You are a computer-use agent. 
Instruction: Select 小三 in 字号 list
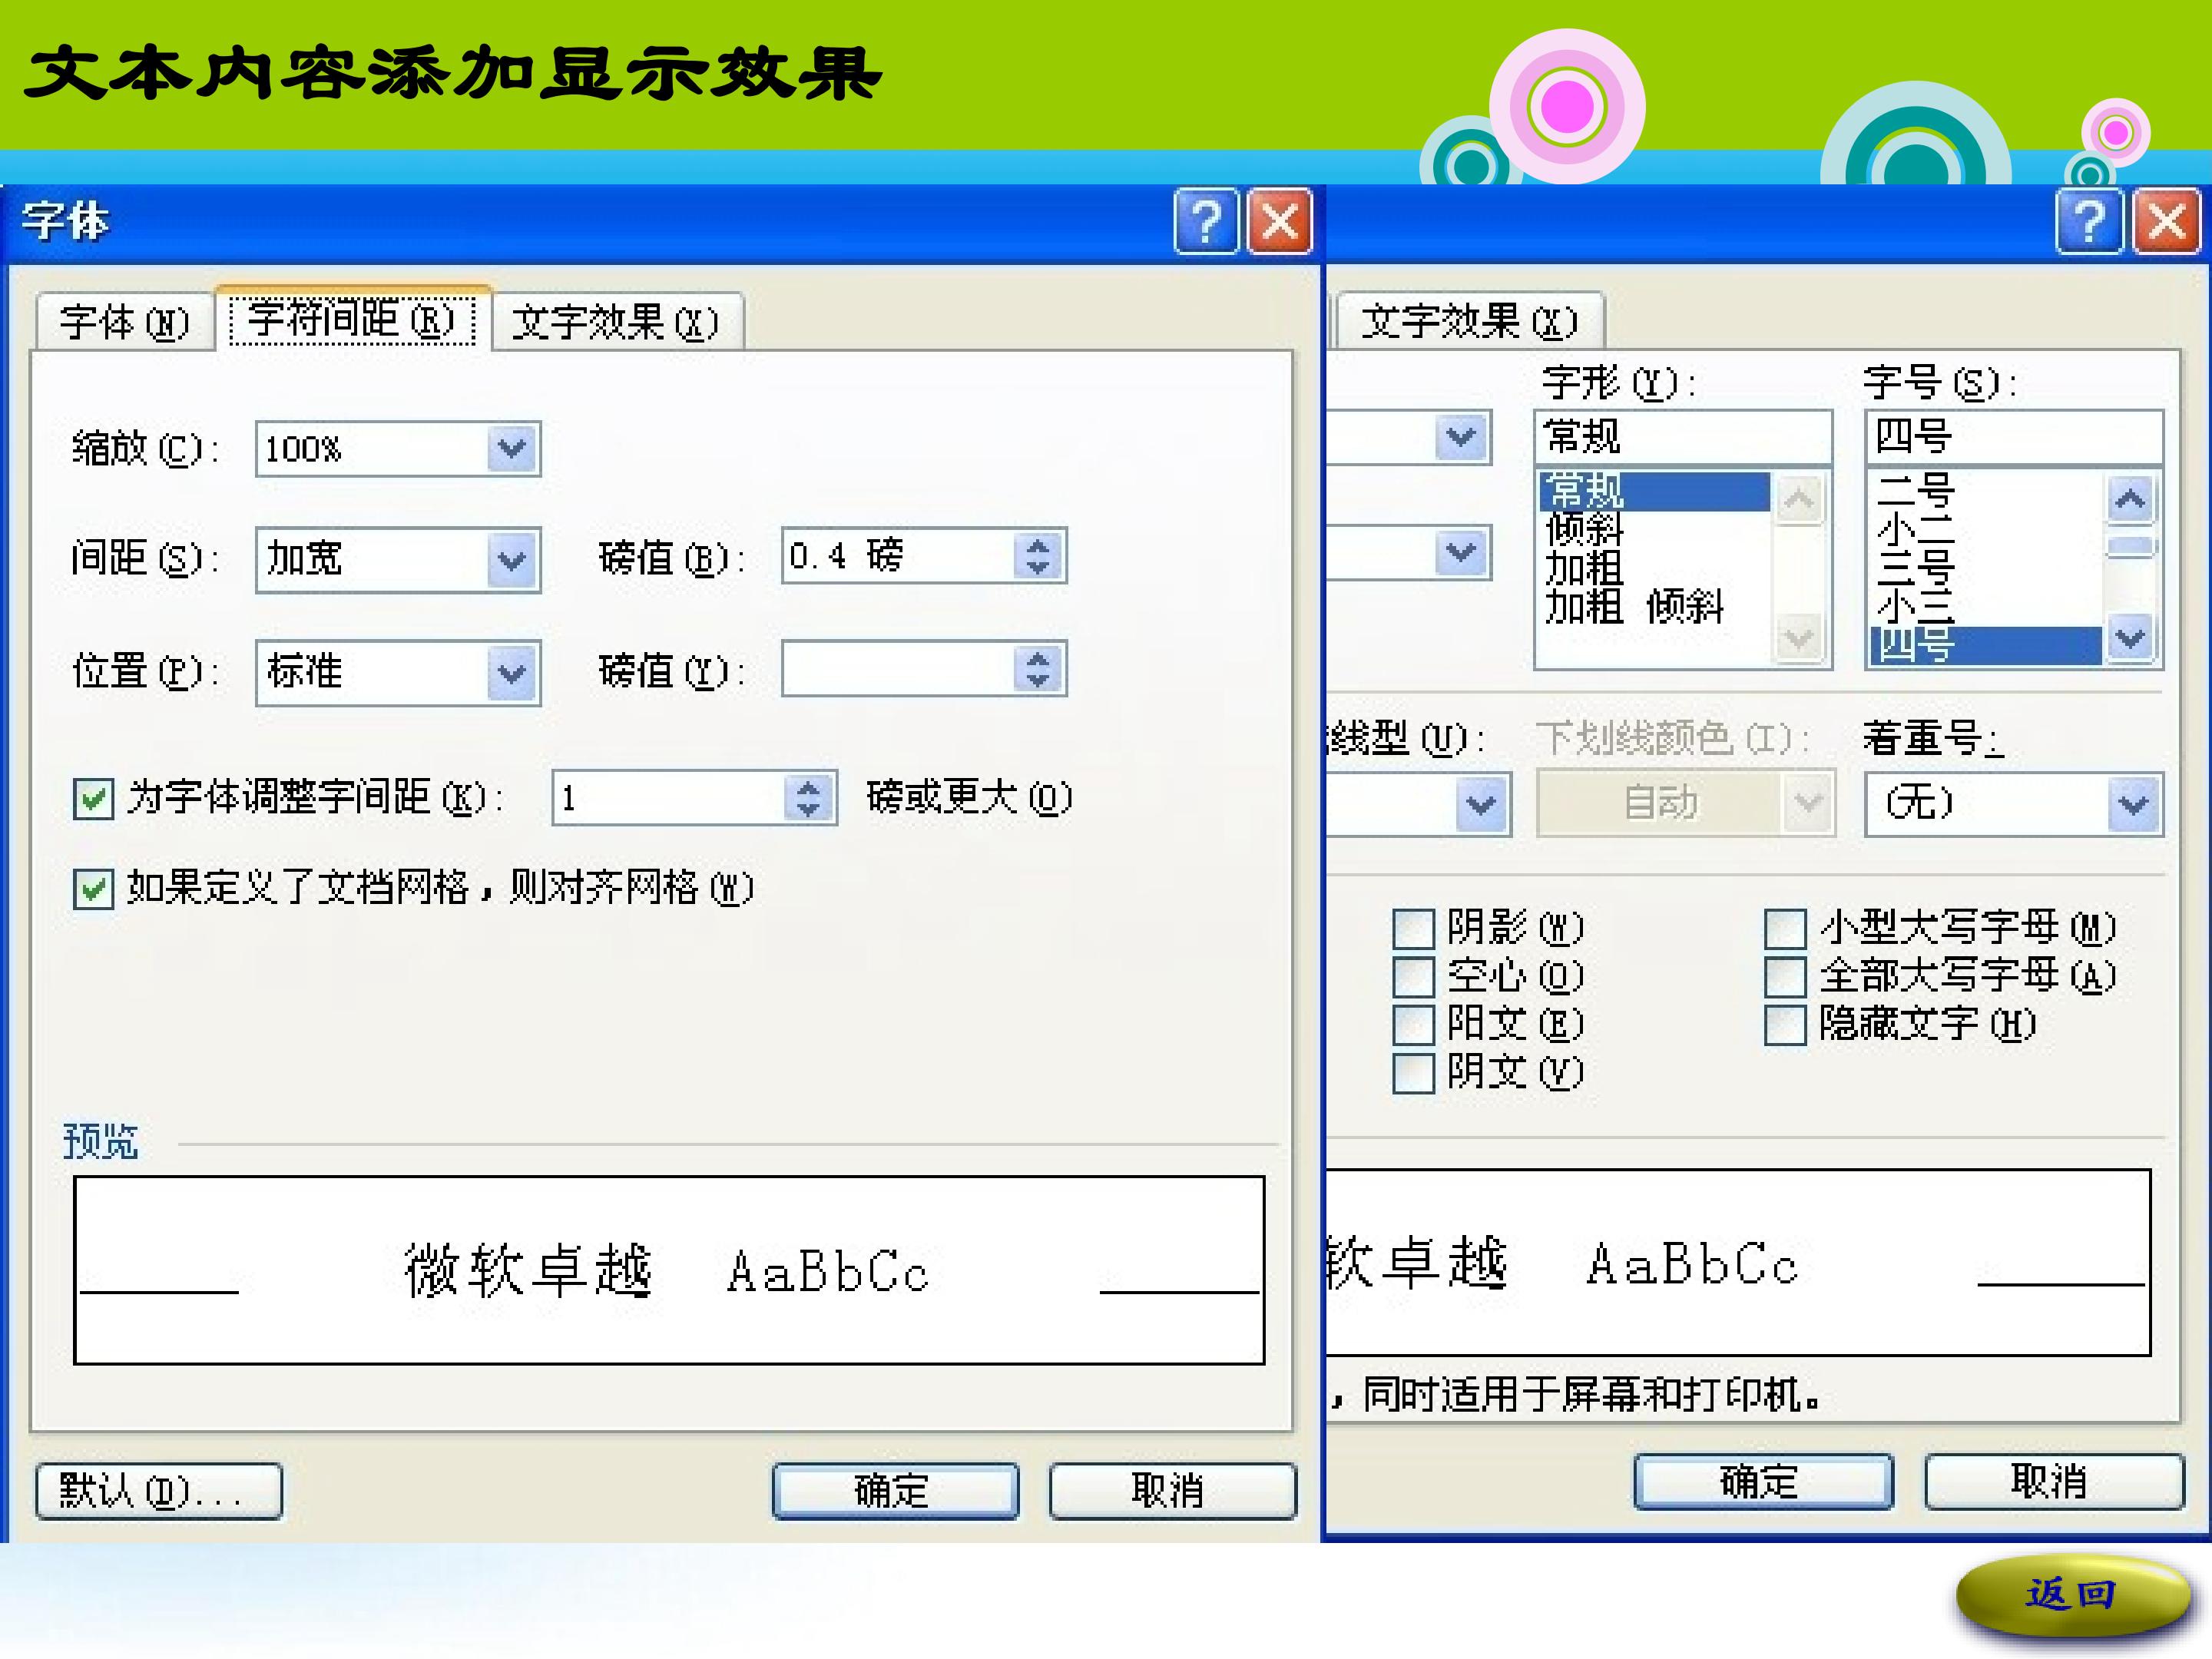pyautogui.click(x=1986, y=606)
